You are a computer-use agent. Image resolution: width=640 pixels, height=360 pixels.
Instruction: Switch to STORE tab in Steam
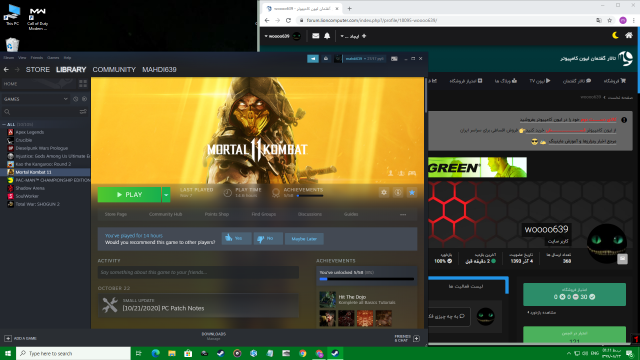coord(38,70)
